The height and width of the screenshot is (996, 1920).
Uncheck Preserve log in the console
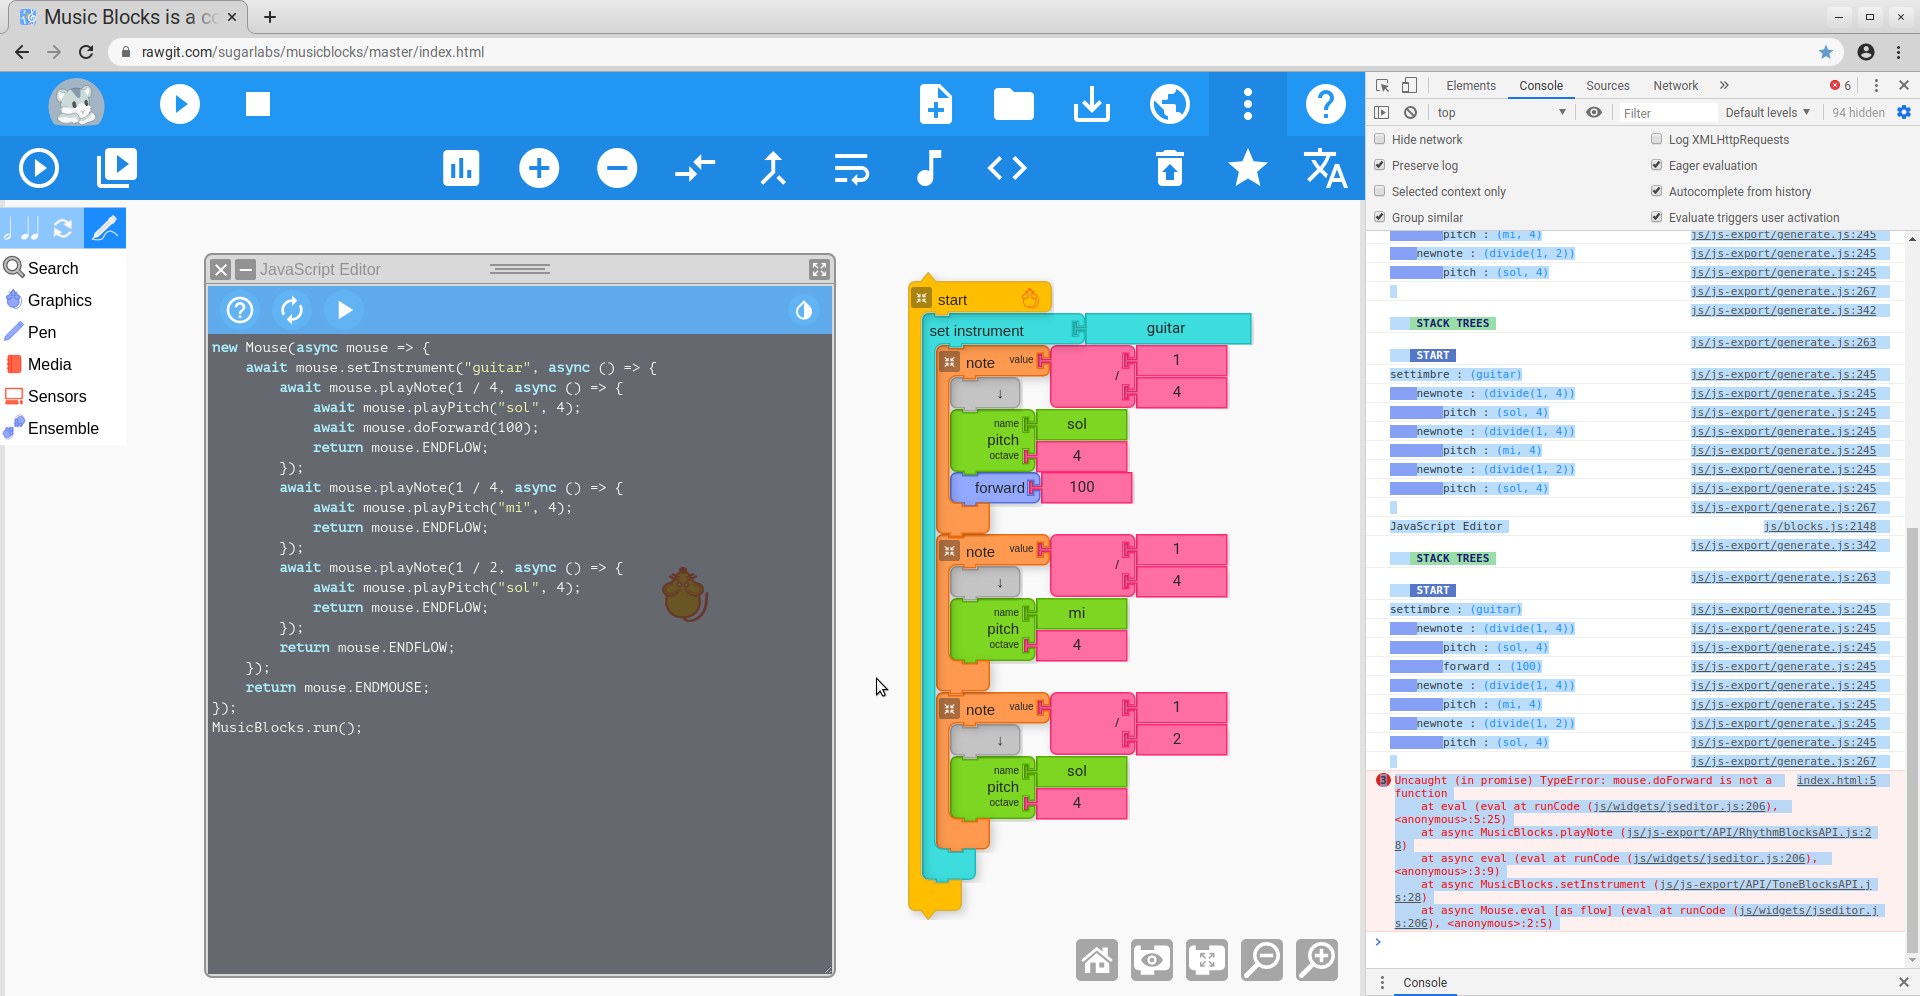point(1380,165)
